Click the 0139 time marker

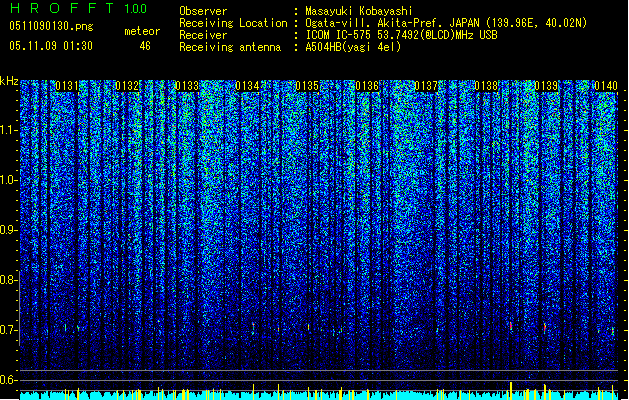[x=546, y=86]
